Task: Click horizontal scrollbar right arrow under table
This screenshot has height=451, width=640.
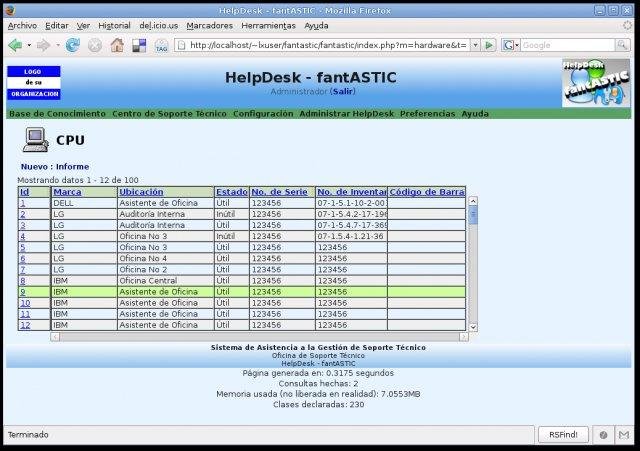Action: click(x=464, y=337)
